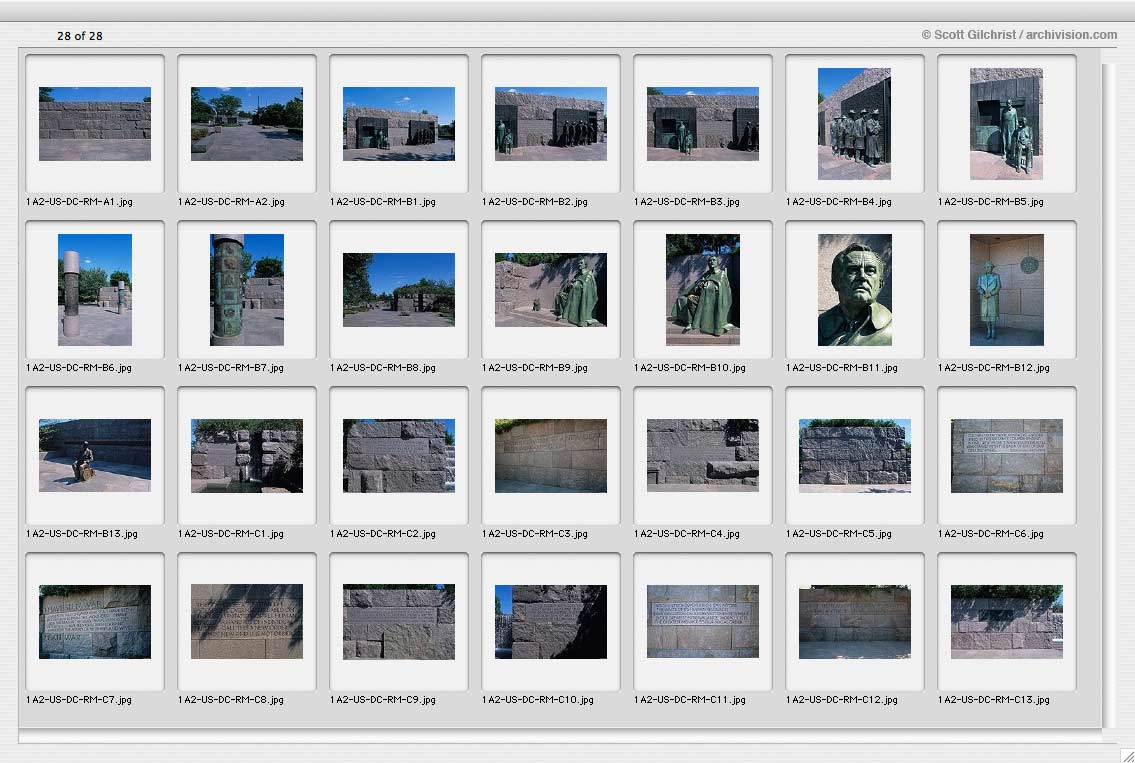Click the filename text "1A2-US-DC-RM-C4.jpg"
The image size is (1135, 763).
click(687, 534)
